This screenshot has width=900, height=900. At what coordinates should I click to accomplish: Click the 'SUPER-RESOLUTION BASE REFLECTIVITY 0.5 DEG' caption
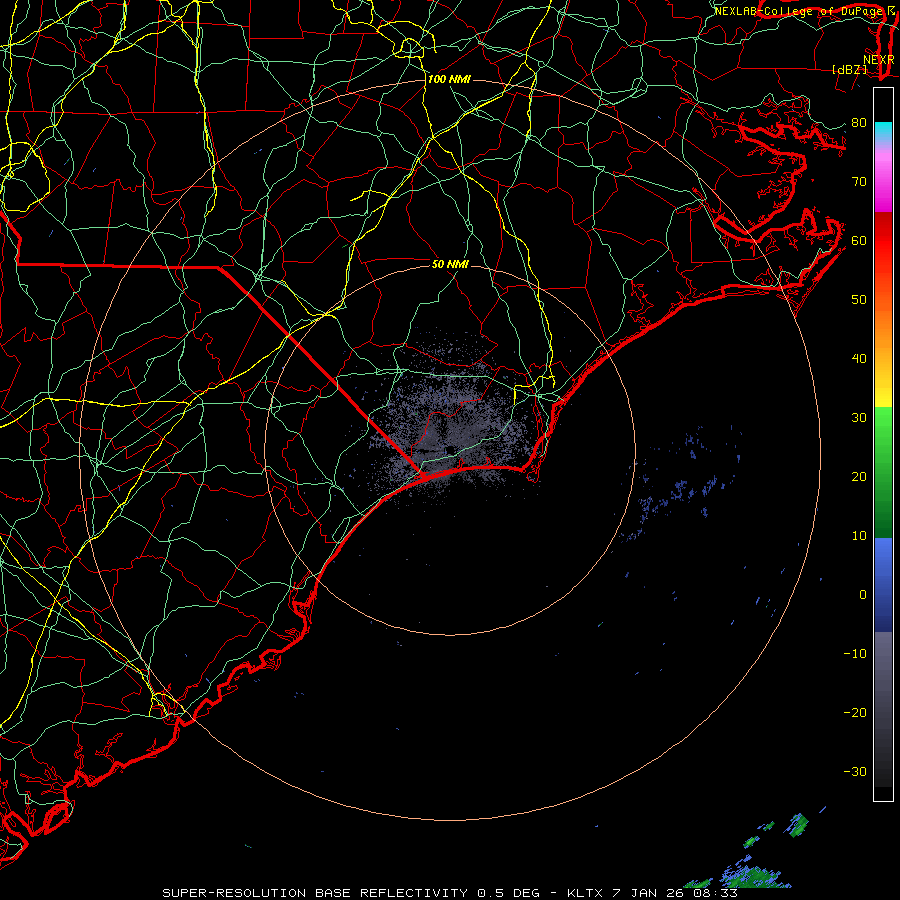click(351, 893)
